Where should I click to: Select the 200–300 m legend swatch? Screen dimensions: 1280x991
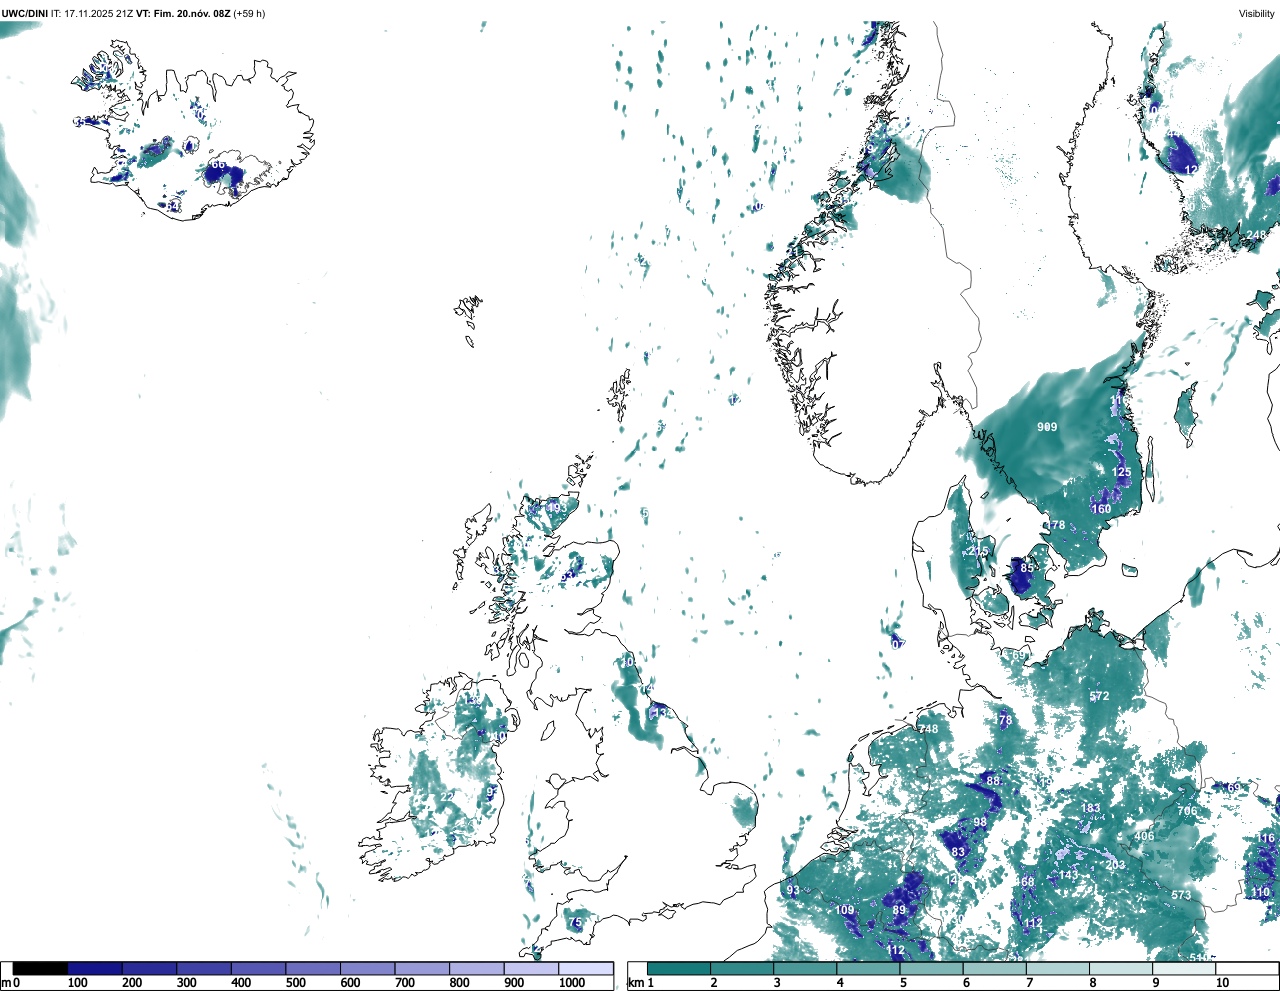pos(149,968)
